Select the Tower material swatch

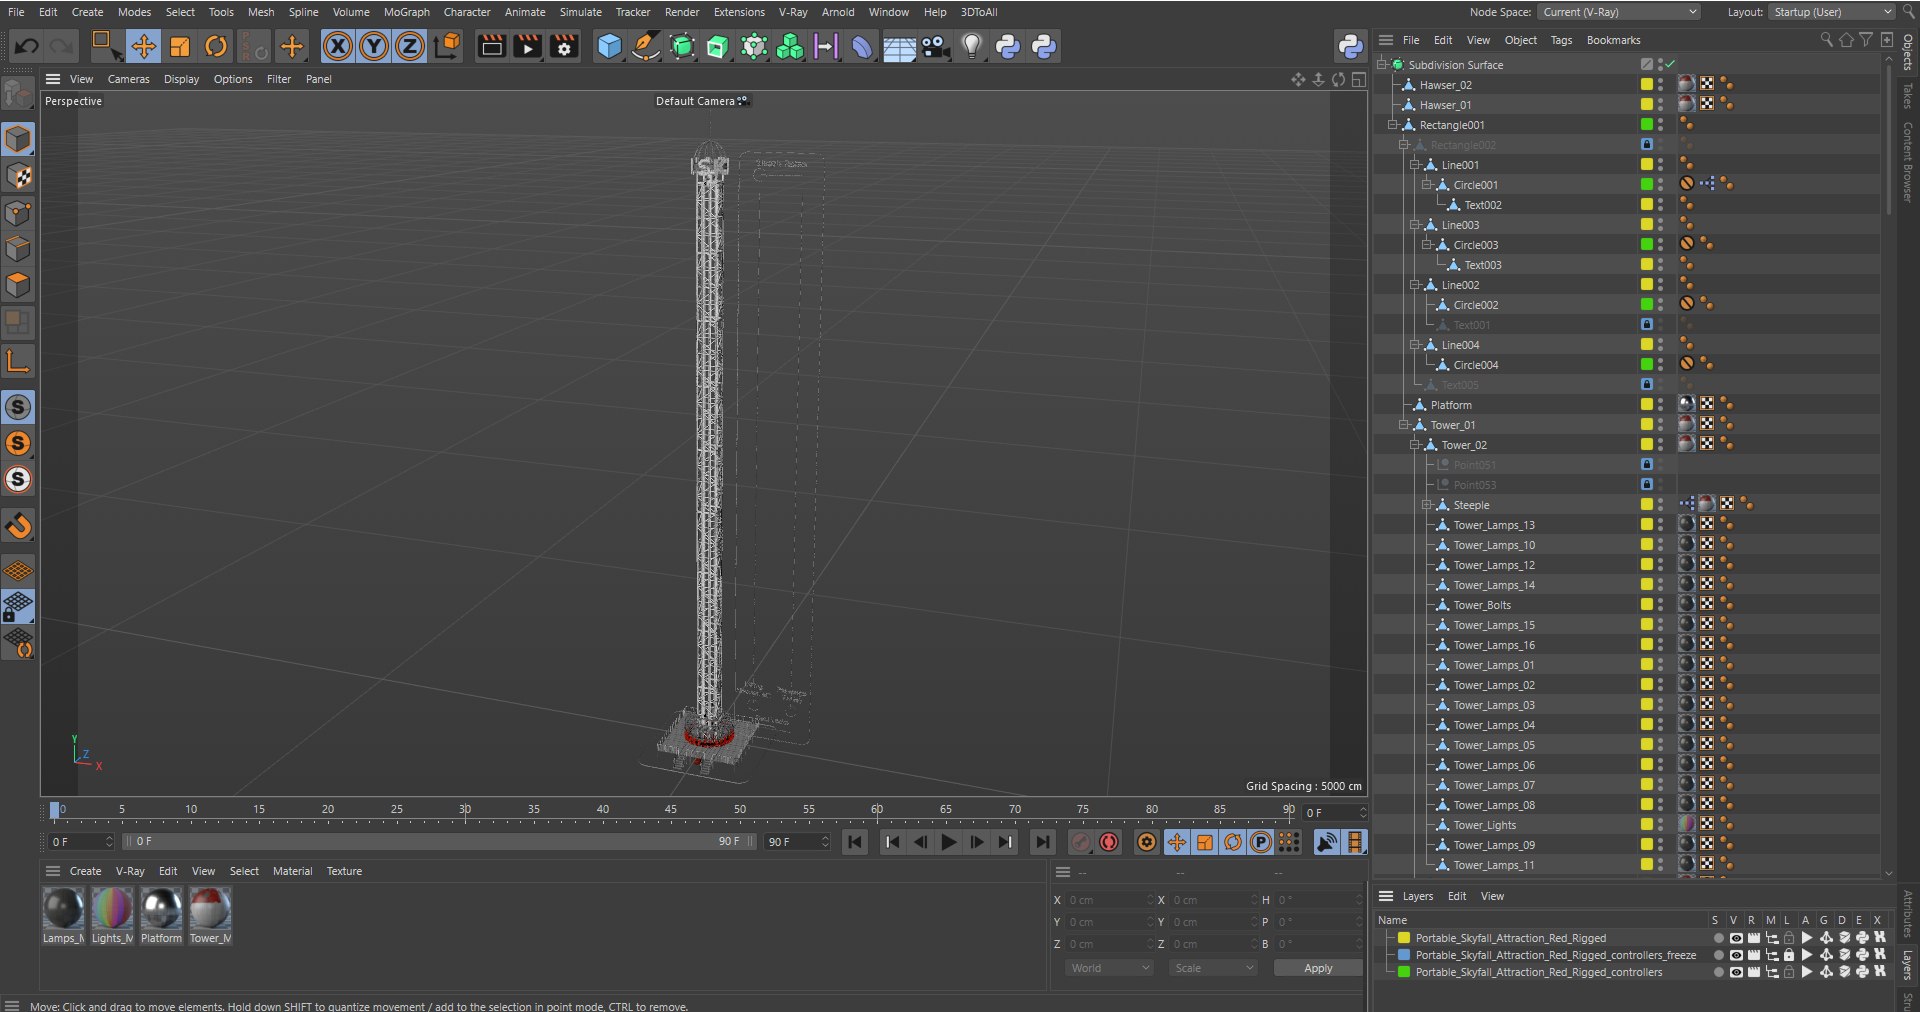coord(210,915)
